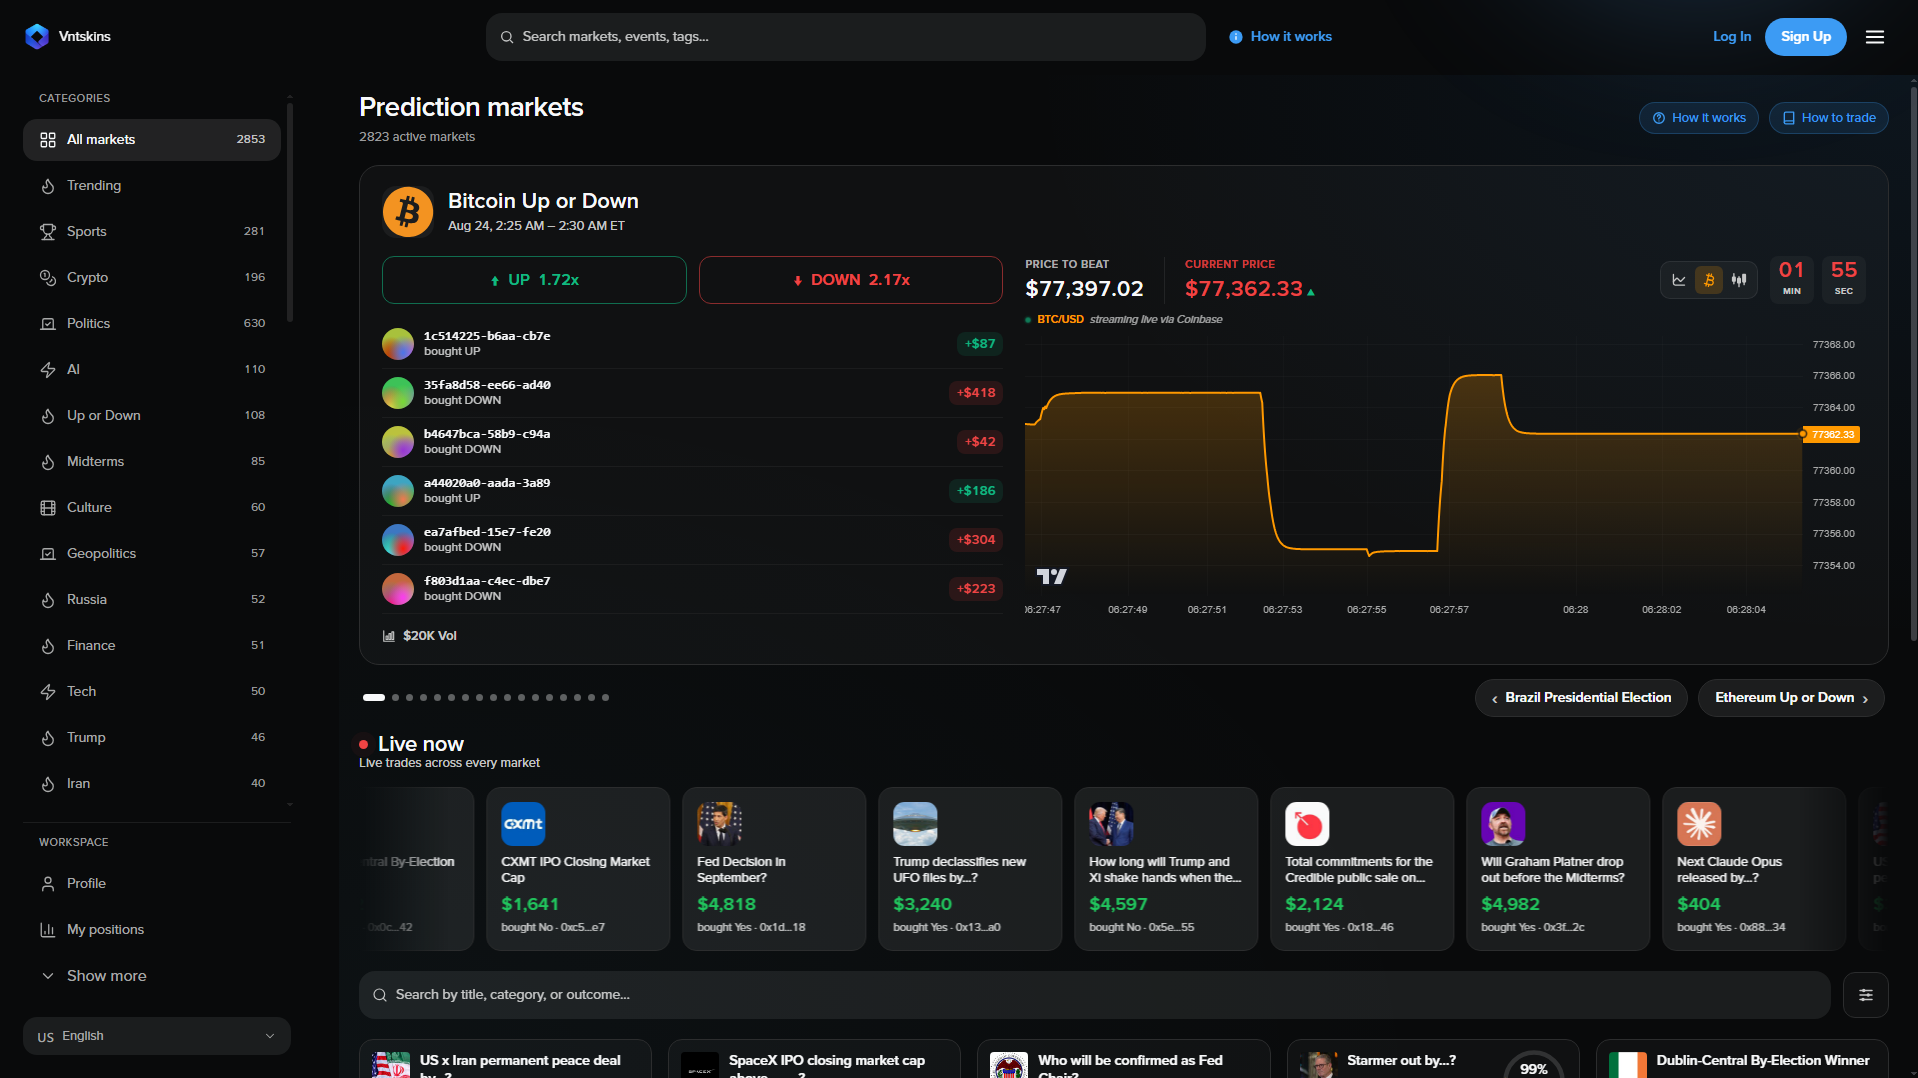Click the Graham Platner card image
The width and height of the screenshot is (1918, 1078).
[1503, 824]
